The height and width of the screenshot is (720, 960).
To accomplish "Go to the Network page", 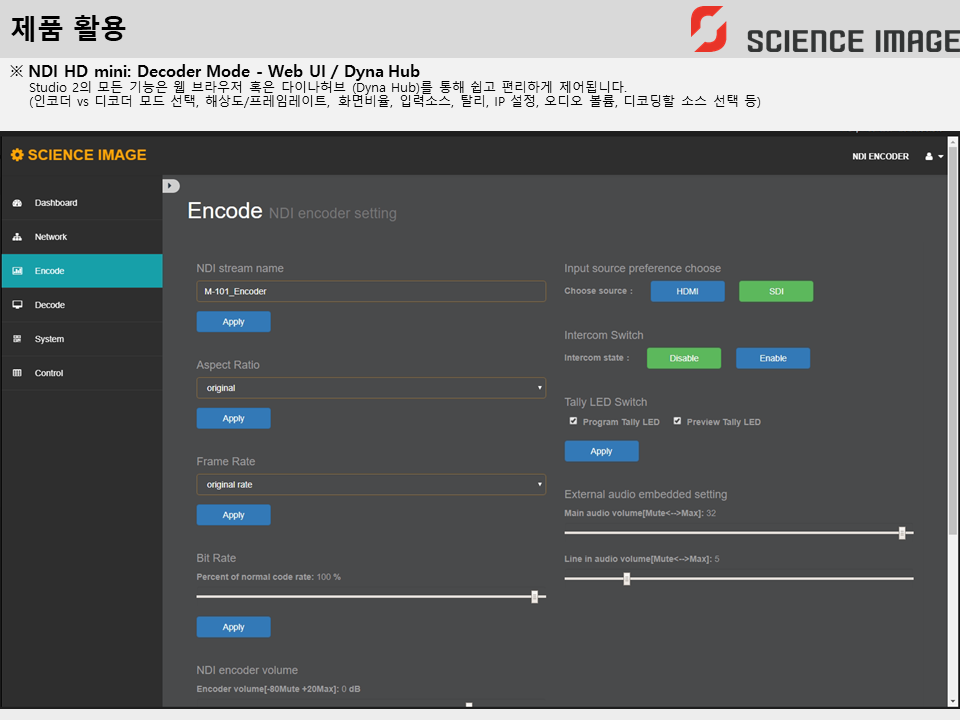I will pyautogui.click(x=82, y=237).
